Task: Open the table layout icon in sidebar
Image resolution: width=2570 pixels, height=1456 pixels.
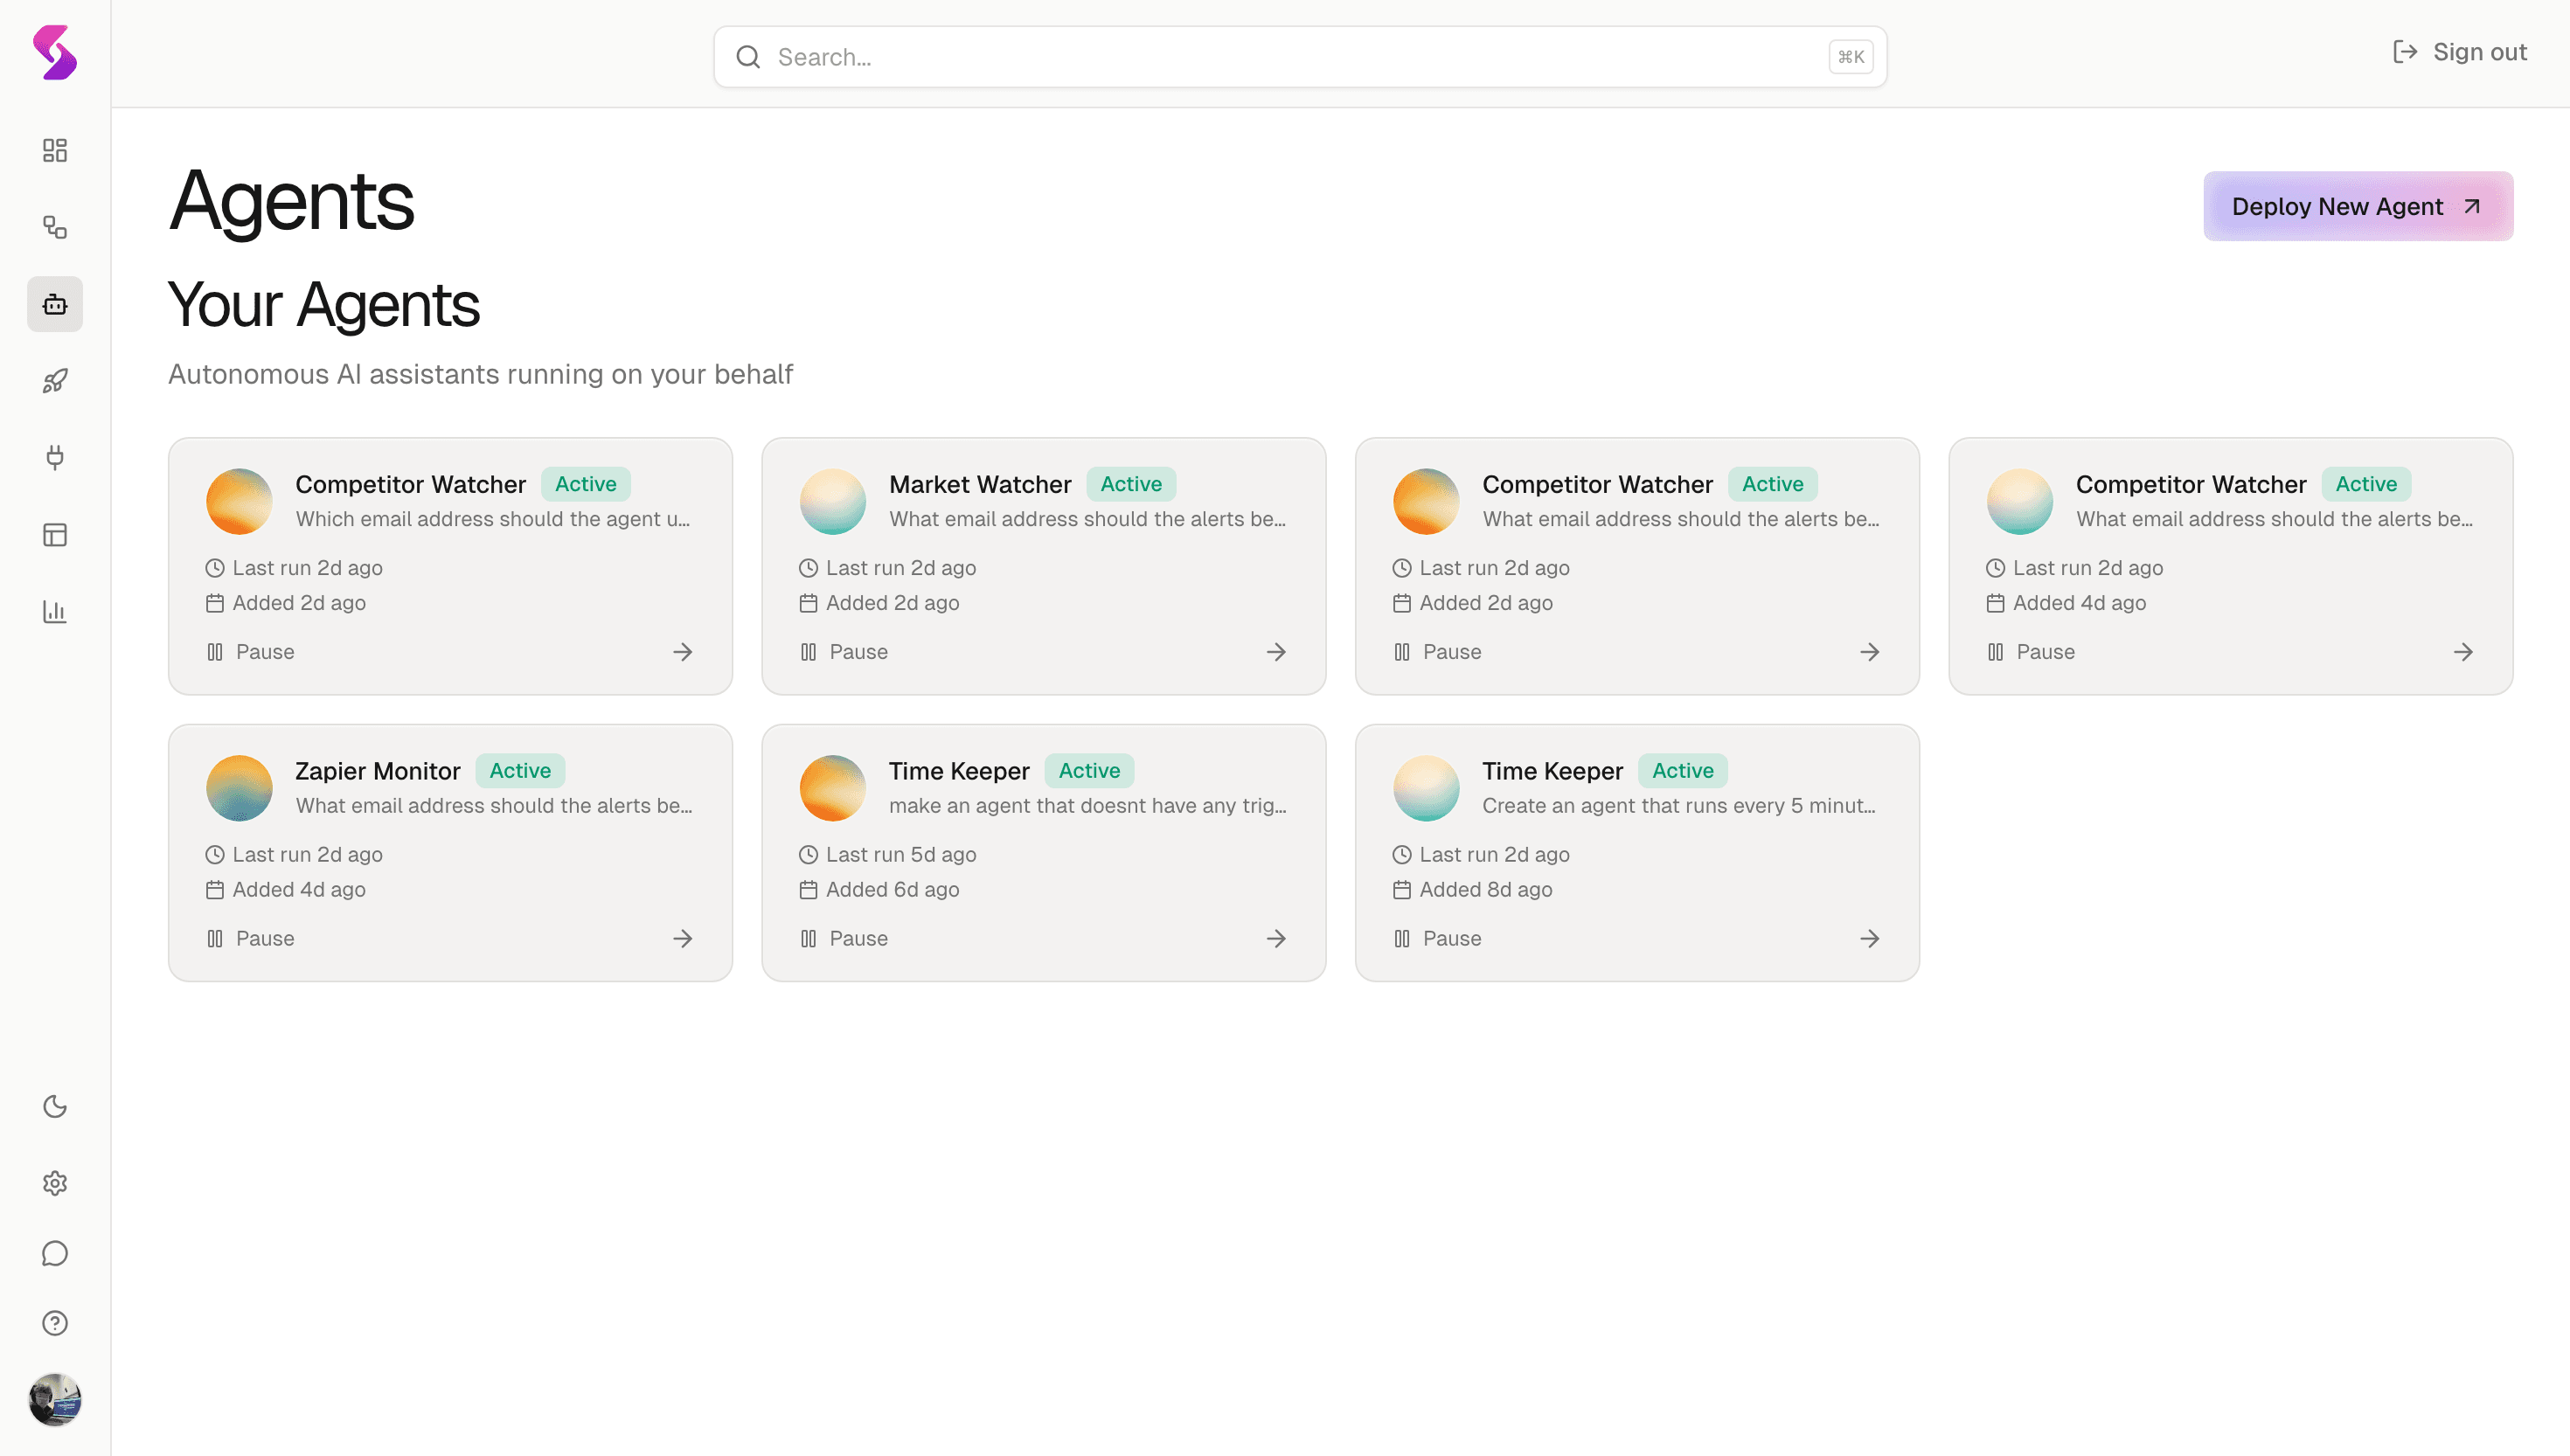Action: coord(55,535)
